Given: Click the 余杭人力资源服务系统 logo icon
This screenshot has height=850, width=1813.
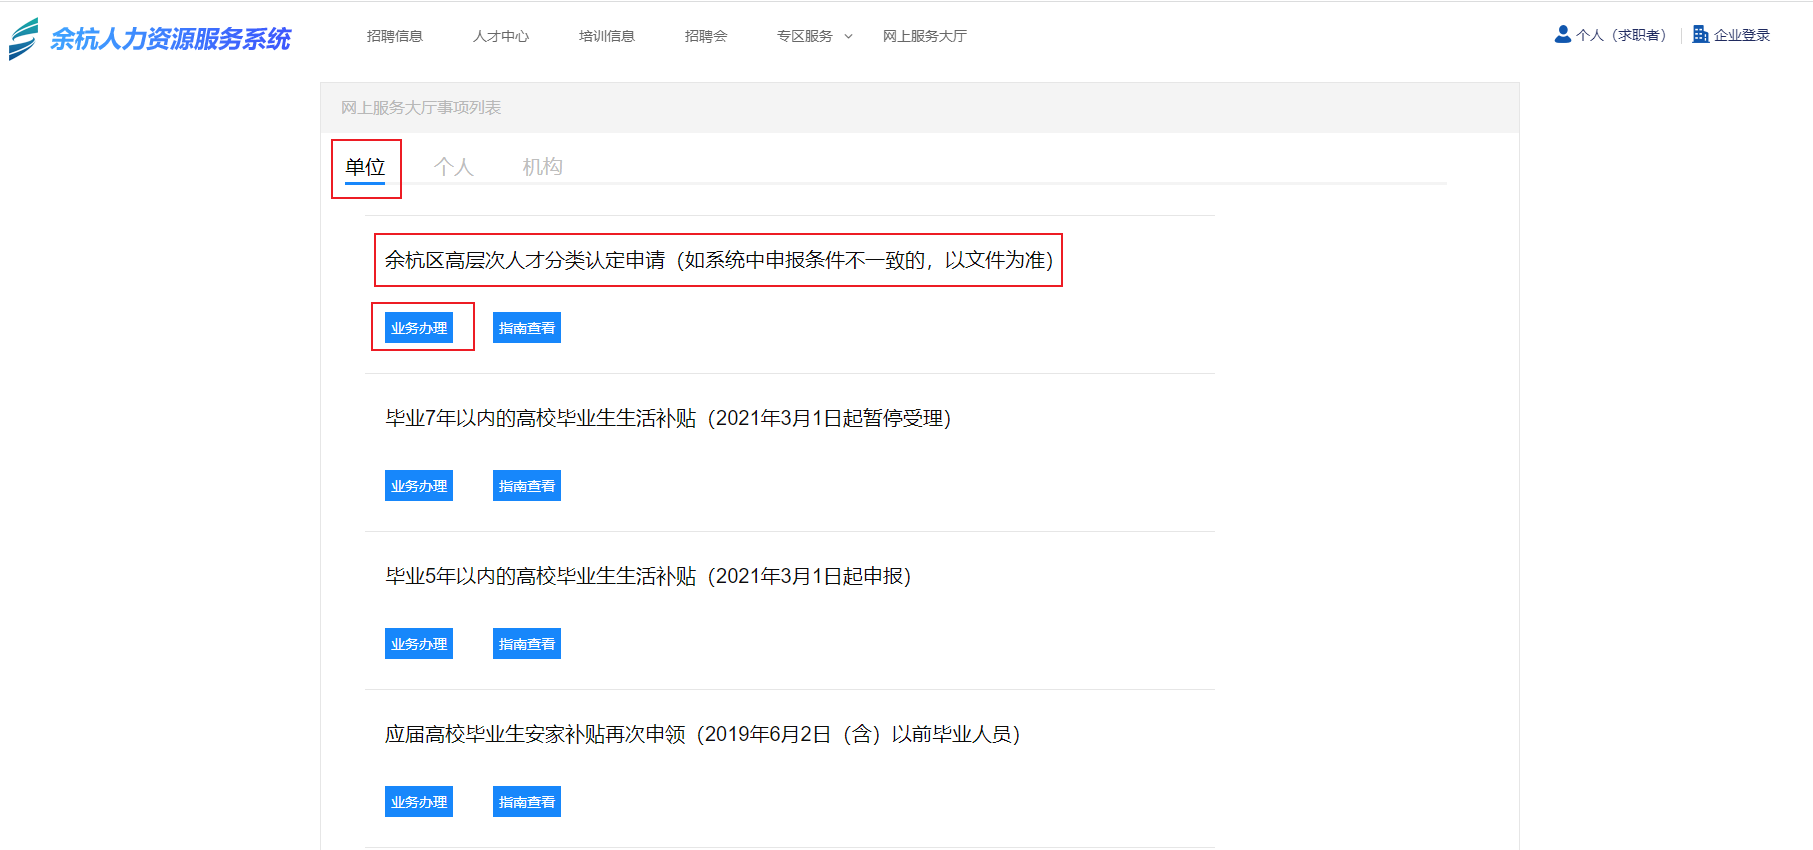Looking at the screenshot, I should point(24,38).
